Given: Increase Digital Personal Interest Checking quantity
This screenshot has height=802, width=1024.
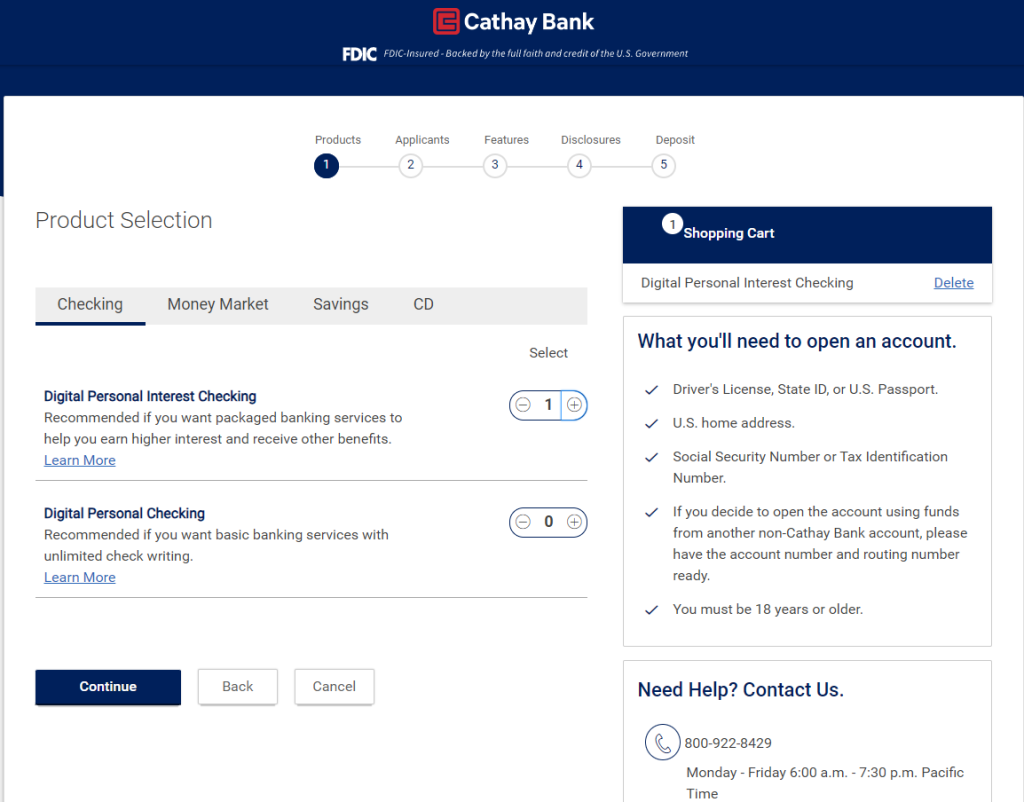Looking at the screenshot, I should tap(574, 405).
